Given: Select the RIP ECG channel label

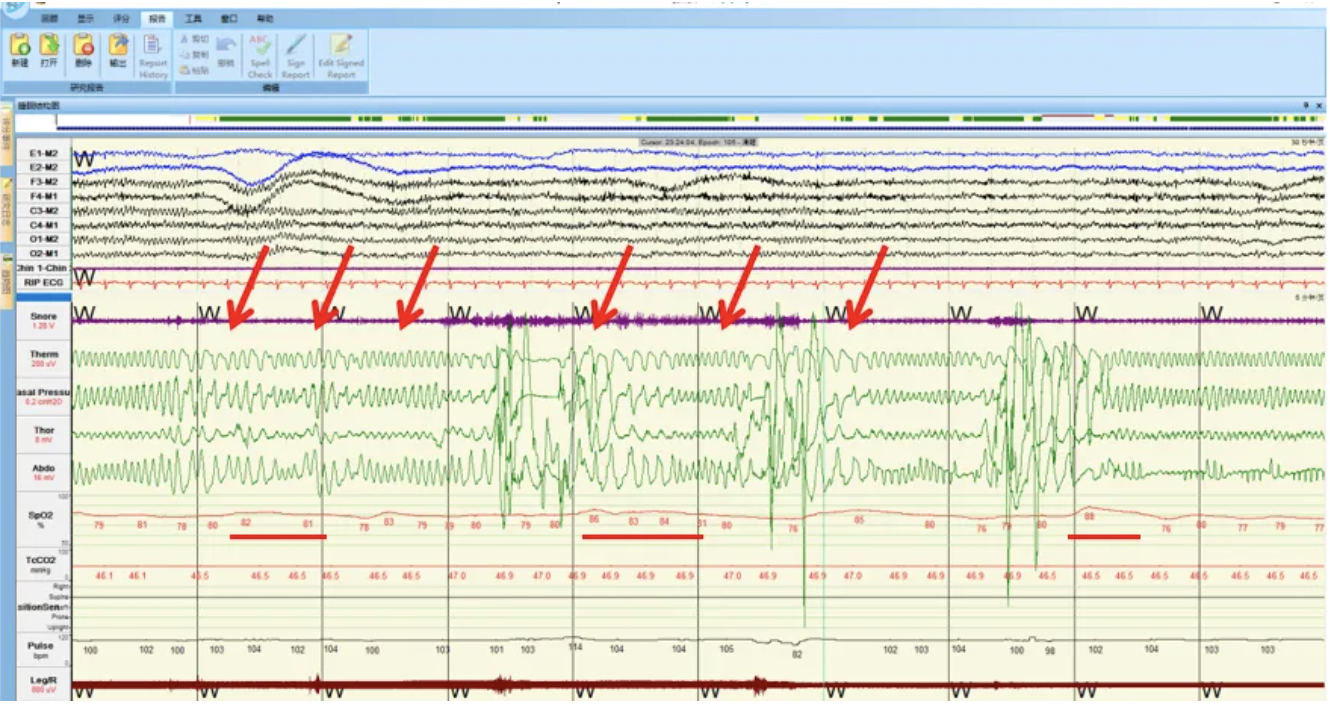Looking at the screenshot, I should [44, 283].
